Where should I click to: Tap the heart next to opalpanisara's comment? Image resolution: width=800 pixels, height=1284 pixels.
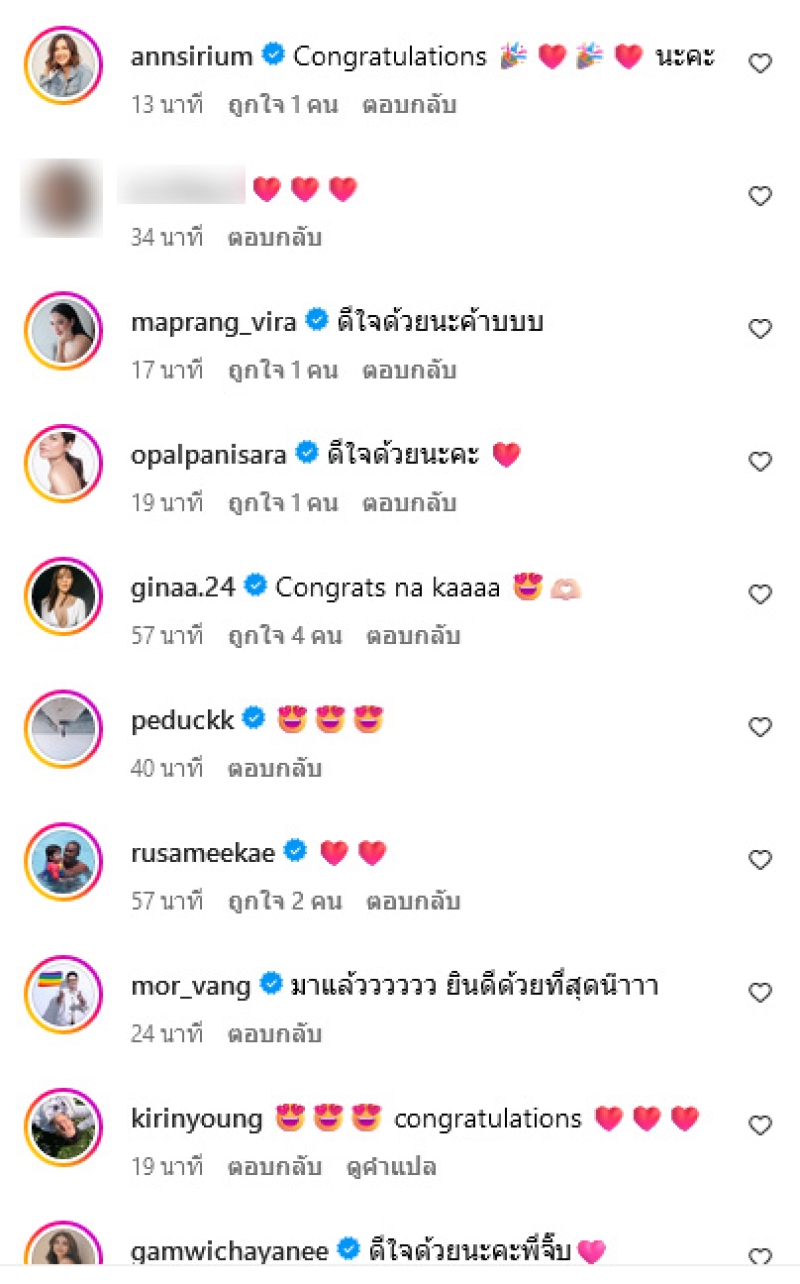(x=760, y=462)
